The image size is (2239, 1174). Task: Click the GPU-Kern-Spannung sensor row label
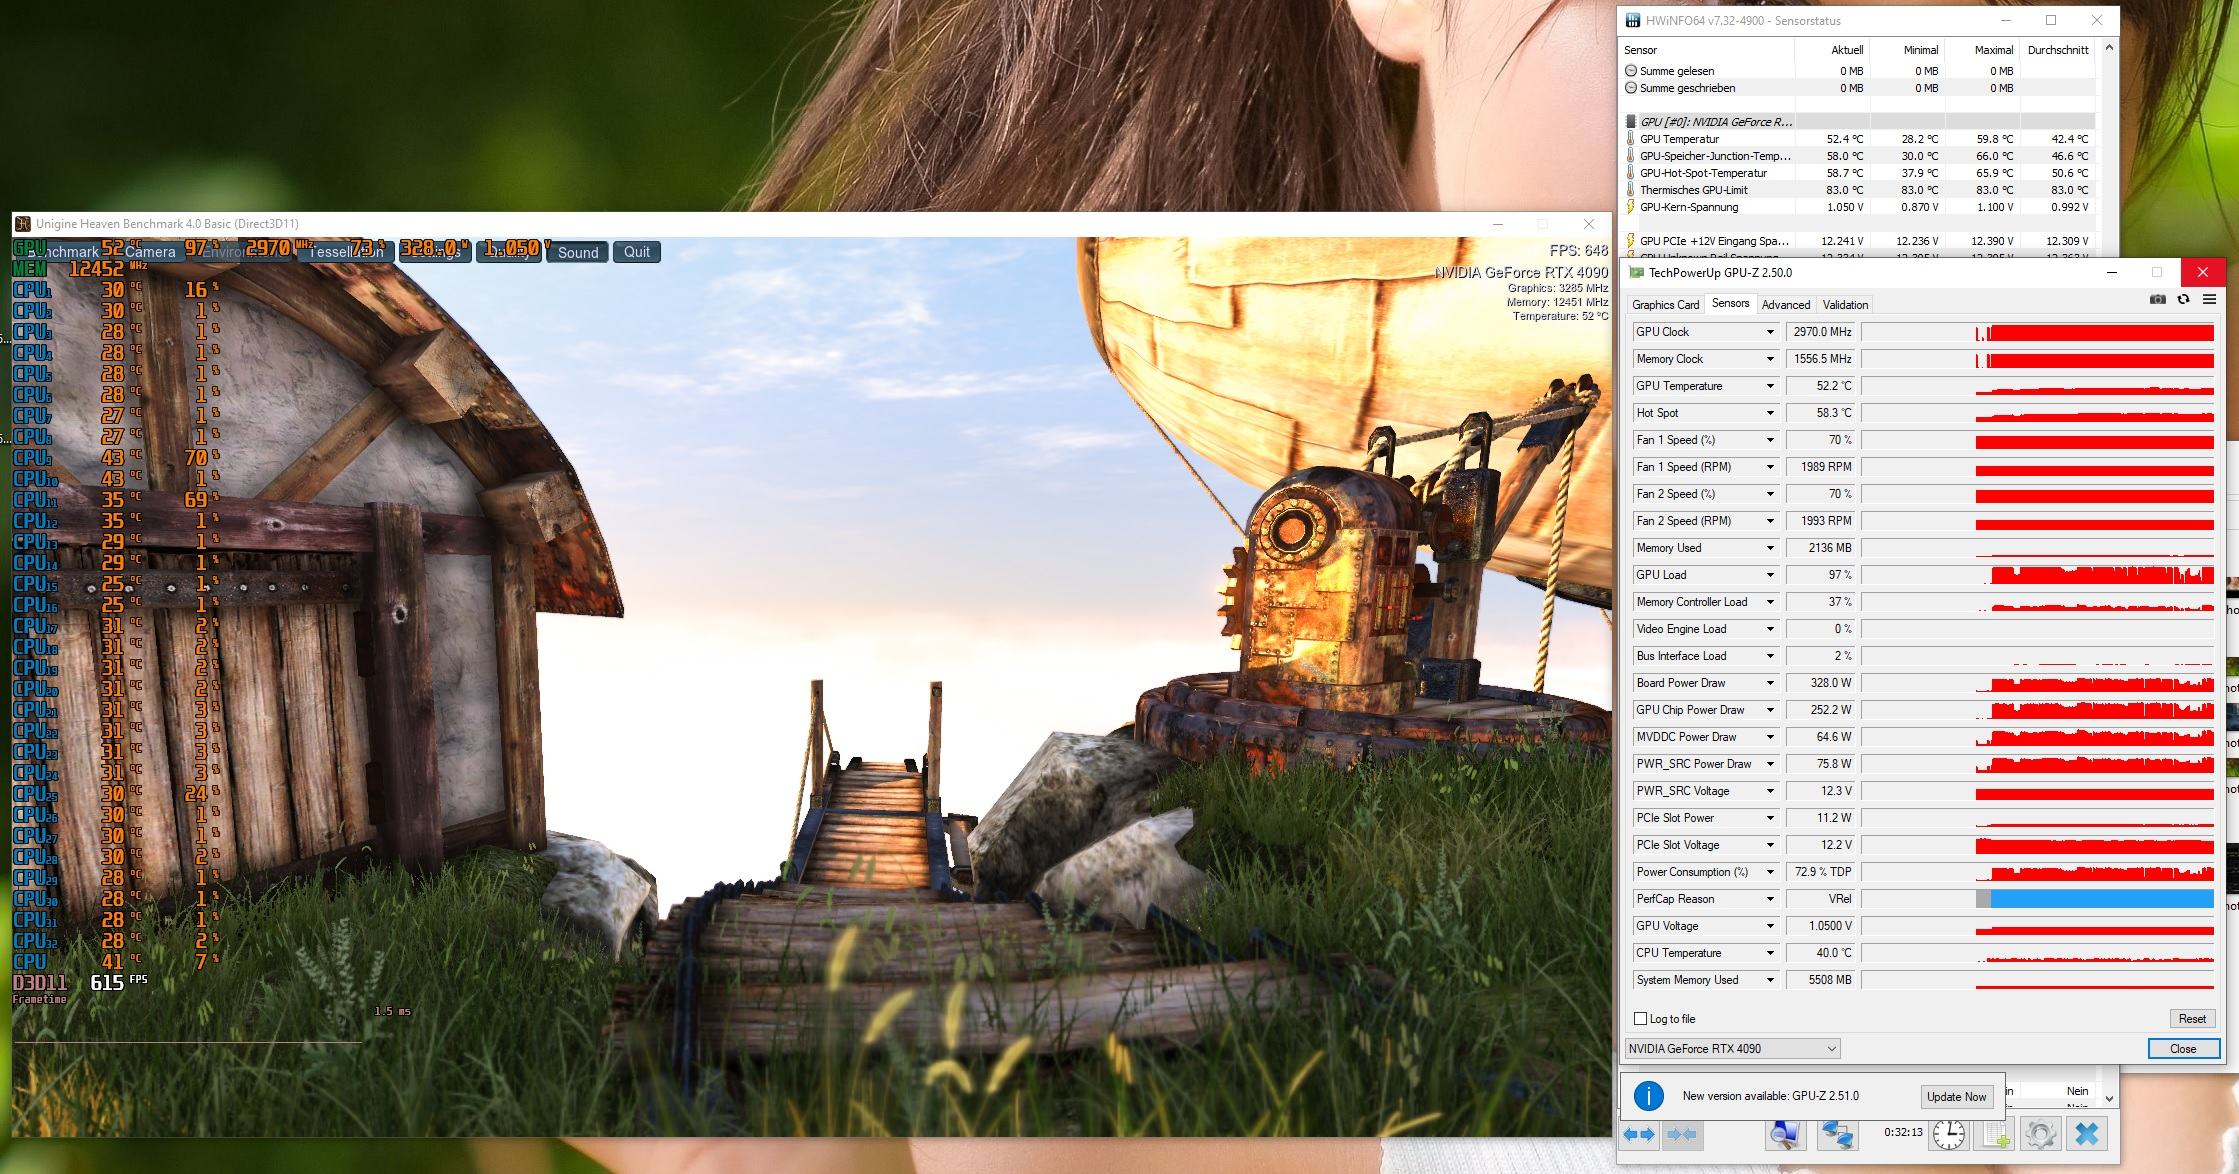[x=1689, y=207]
